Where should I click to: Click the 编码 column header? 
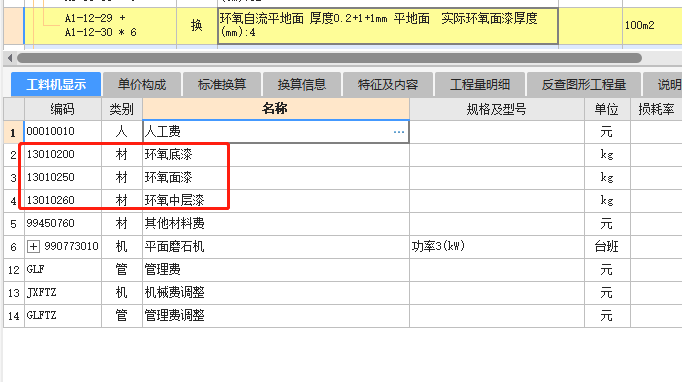click(x=63, y=109)
